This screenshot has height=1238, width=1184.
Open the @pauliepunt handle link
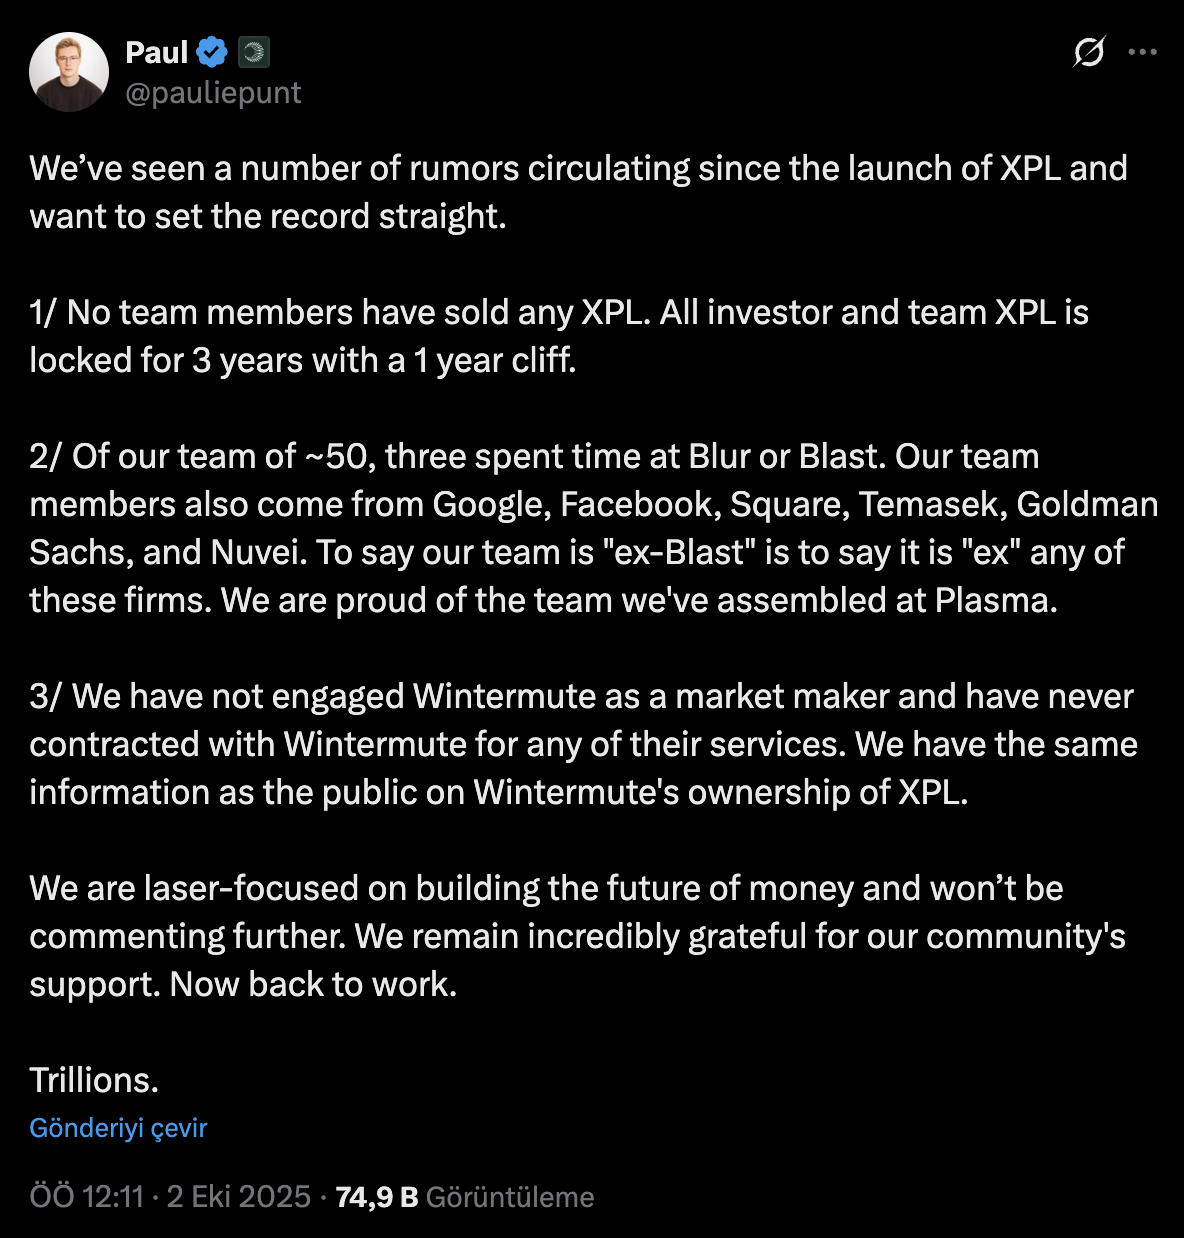[213, 93]
